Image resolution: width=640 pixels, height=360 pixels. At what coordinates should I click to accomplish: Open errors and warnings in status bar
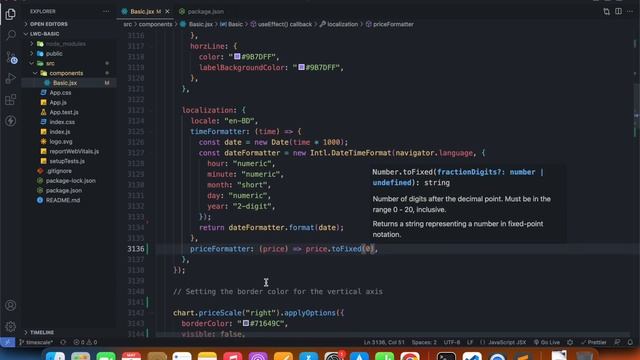(x=85, y=342)
